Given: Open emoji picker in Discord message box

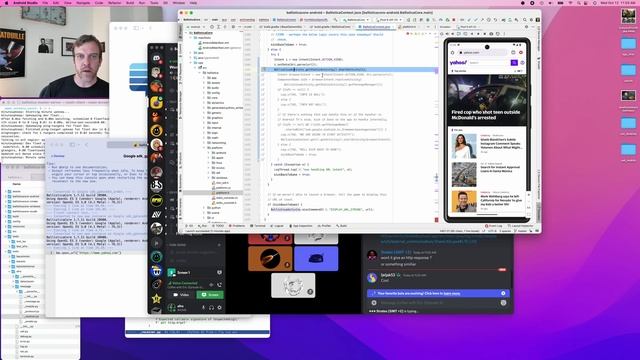Looking at the screenshot, I should click(x=503, y=303).
